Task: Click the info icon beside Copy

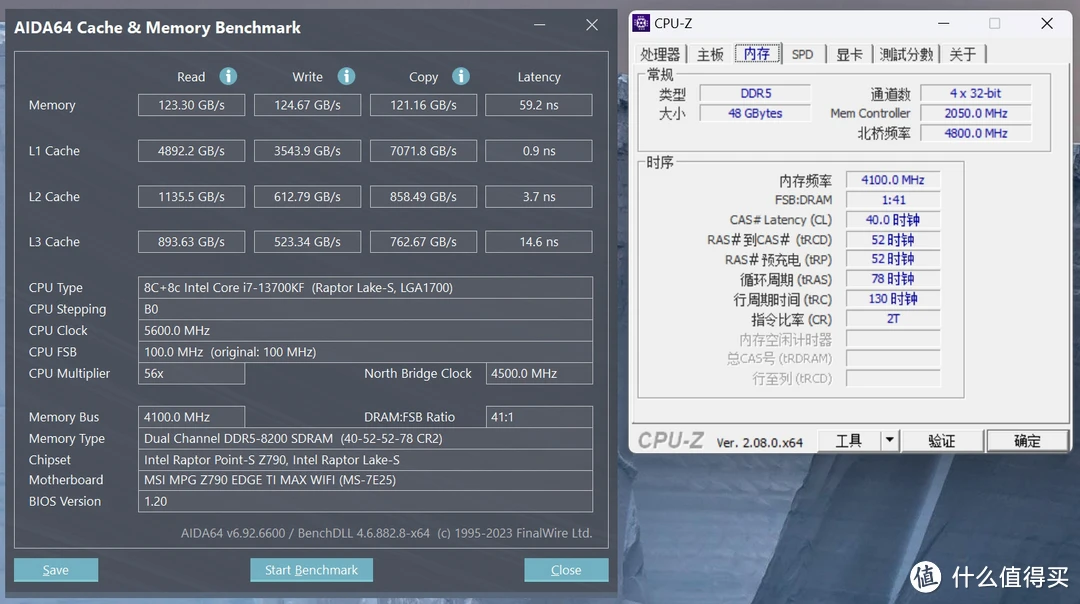Action: 460,76
